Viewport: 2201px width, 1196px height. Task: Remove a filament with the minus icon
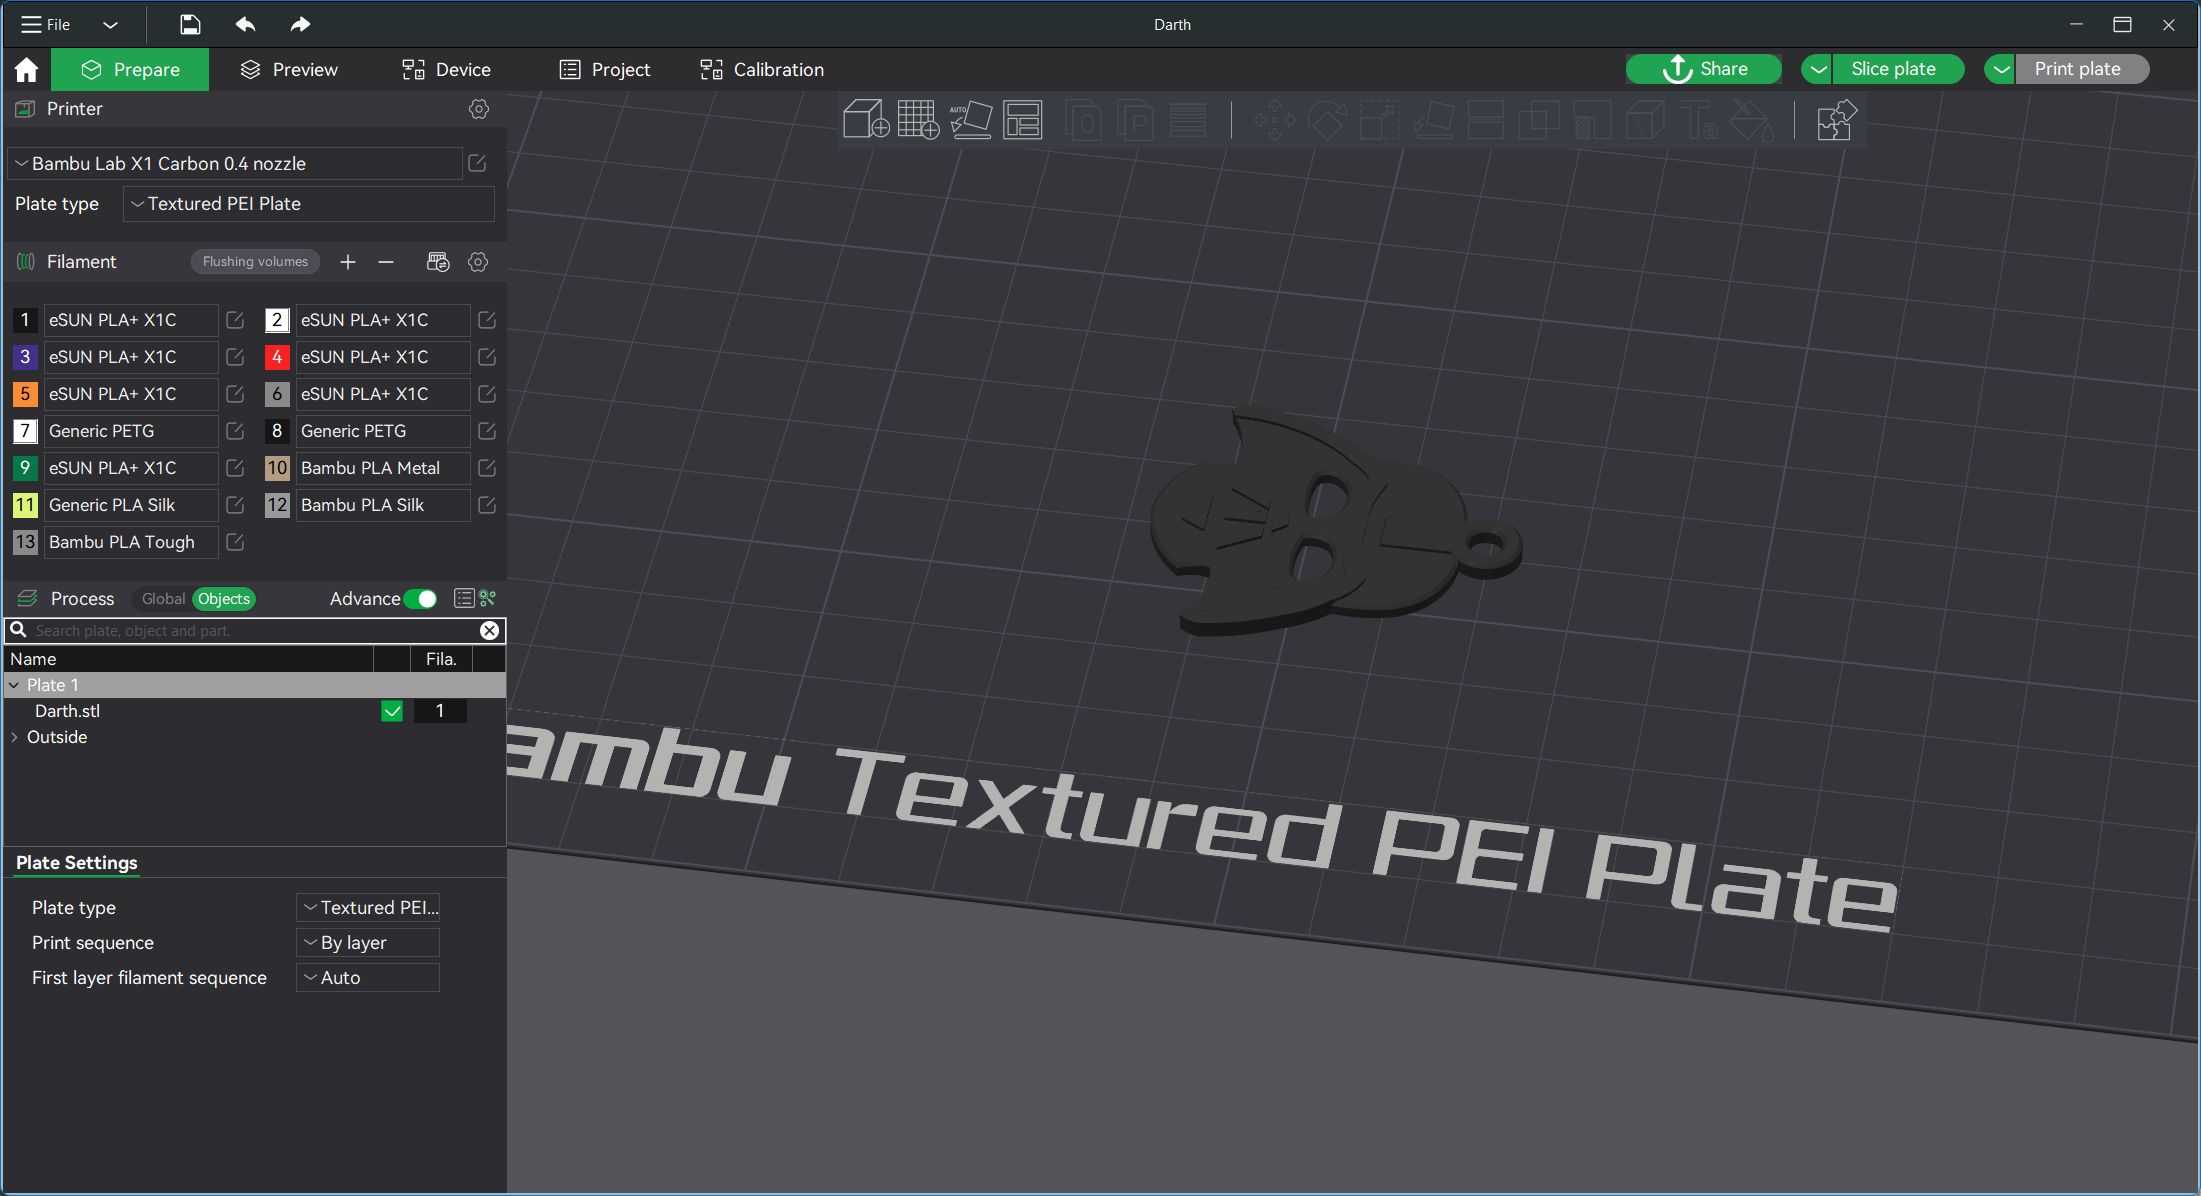[x=386, y=262]
